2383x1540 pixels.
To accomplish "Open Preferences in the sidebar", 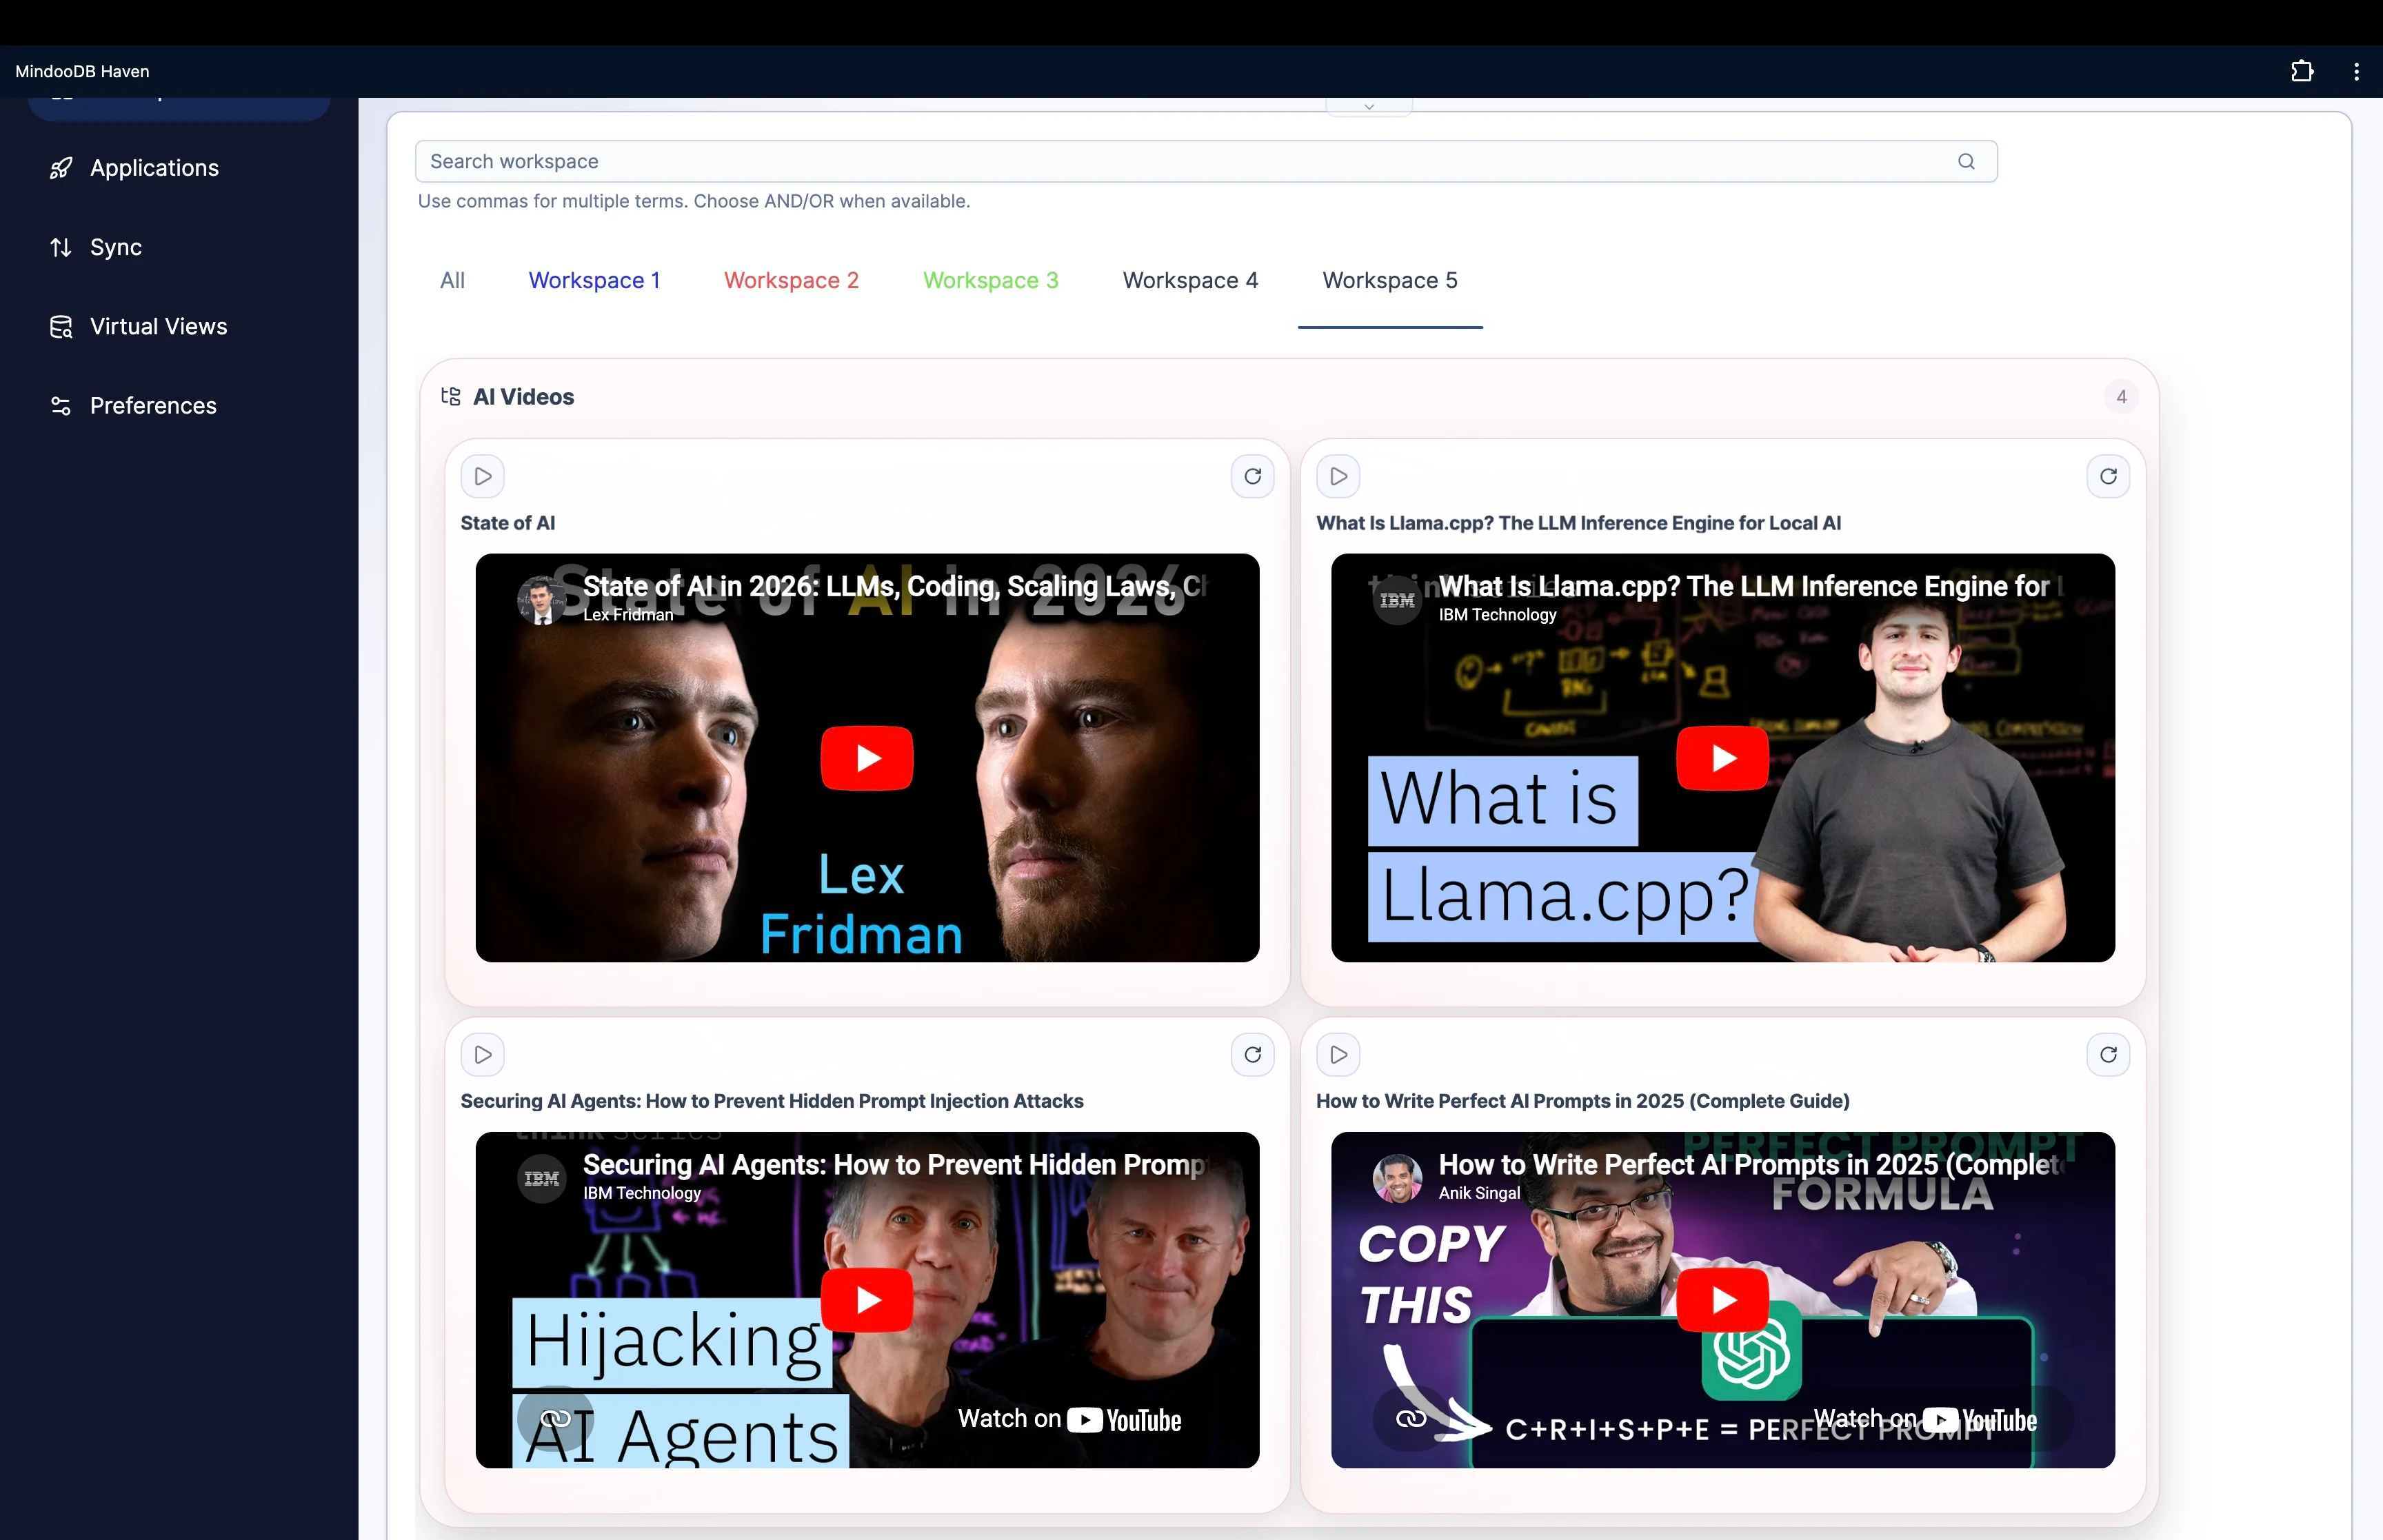I will tap(152, 406).
